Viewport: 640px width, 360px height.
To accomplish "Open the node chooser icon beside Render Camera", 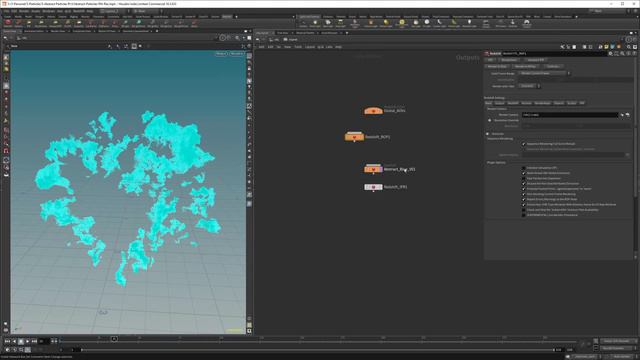I will coord(628,115).
